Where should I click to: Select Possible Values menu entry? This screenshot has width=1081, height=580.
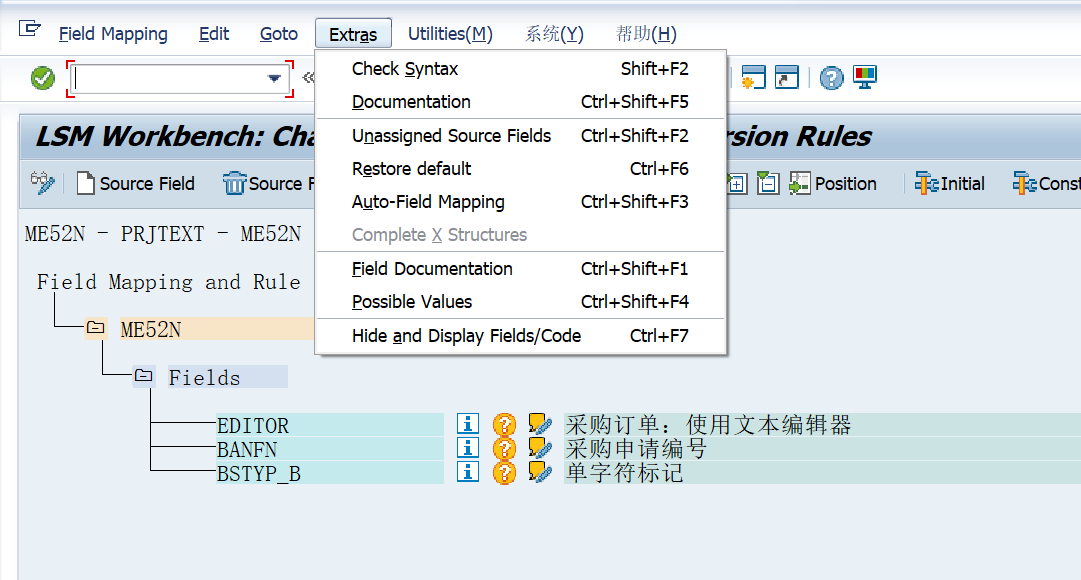[521, 302]
